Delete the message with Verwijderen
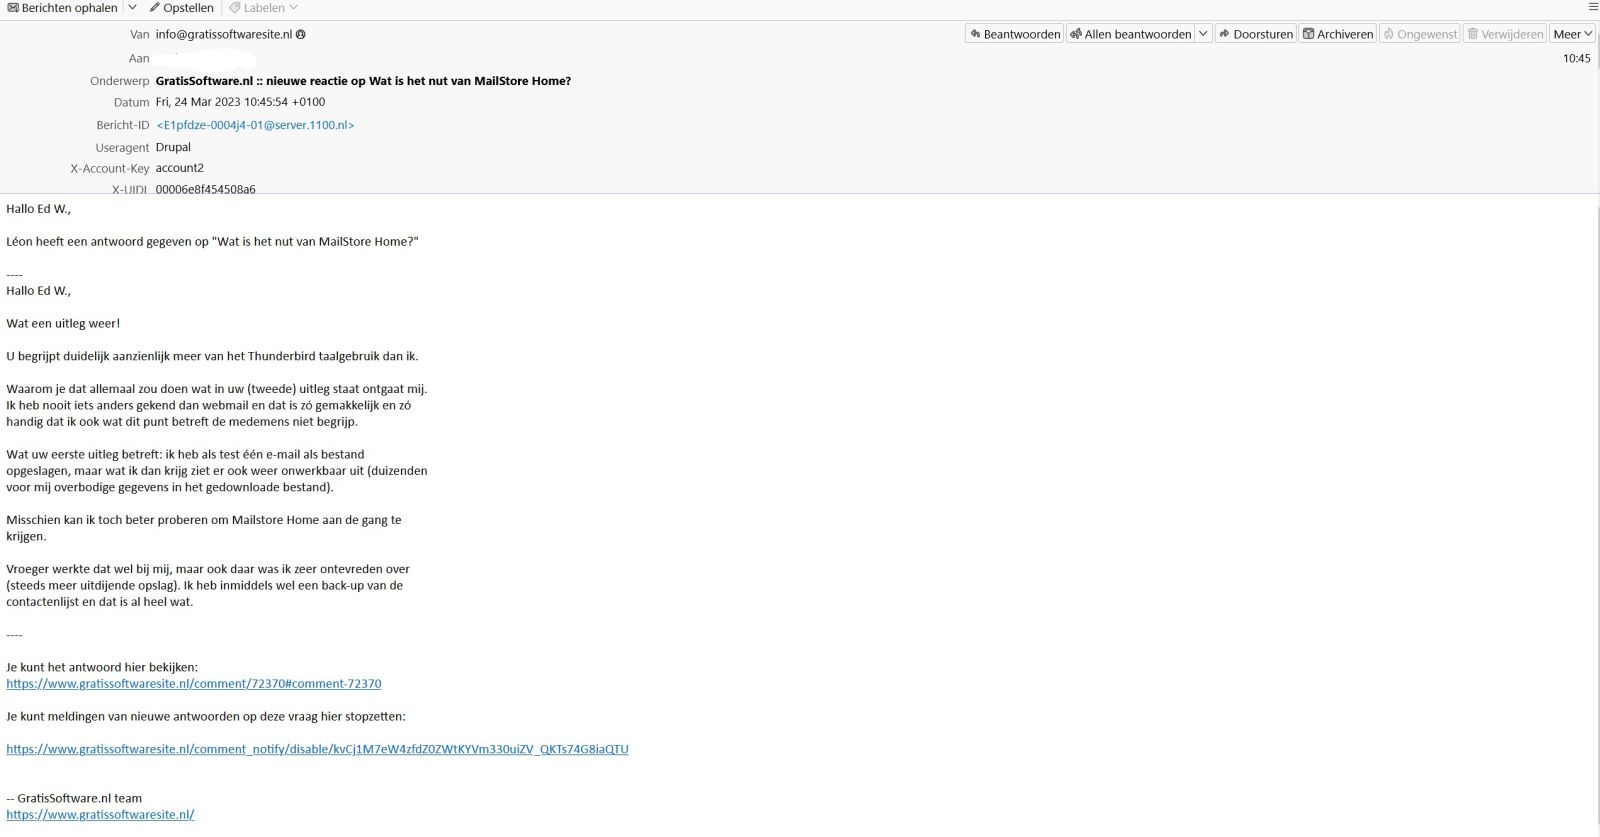This screenshot has width=1600, height=837. [x=1505, y=34]
